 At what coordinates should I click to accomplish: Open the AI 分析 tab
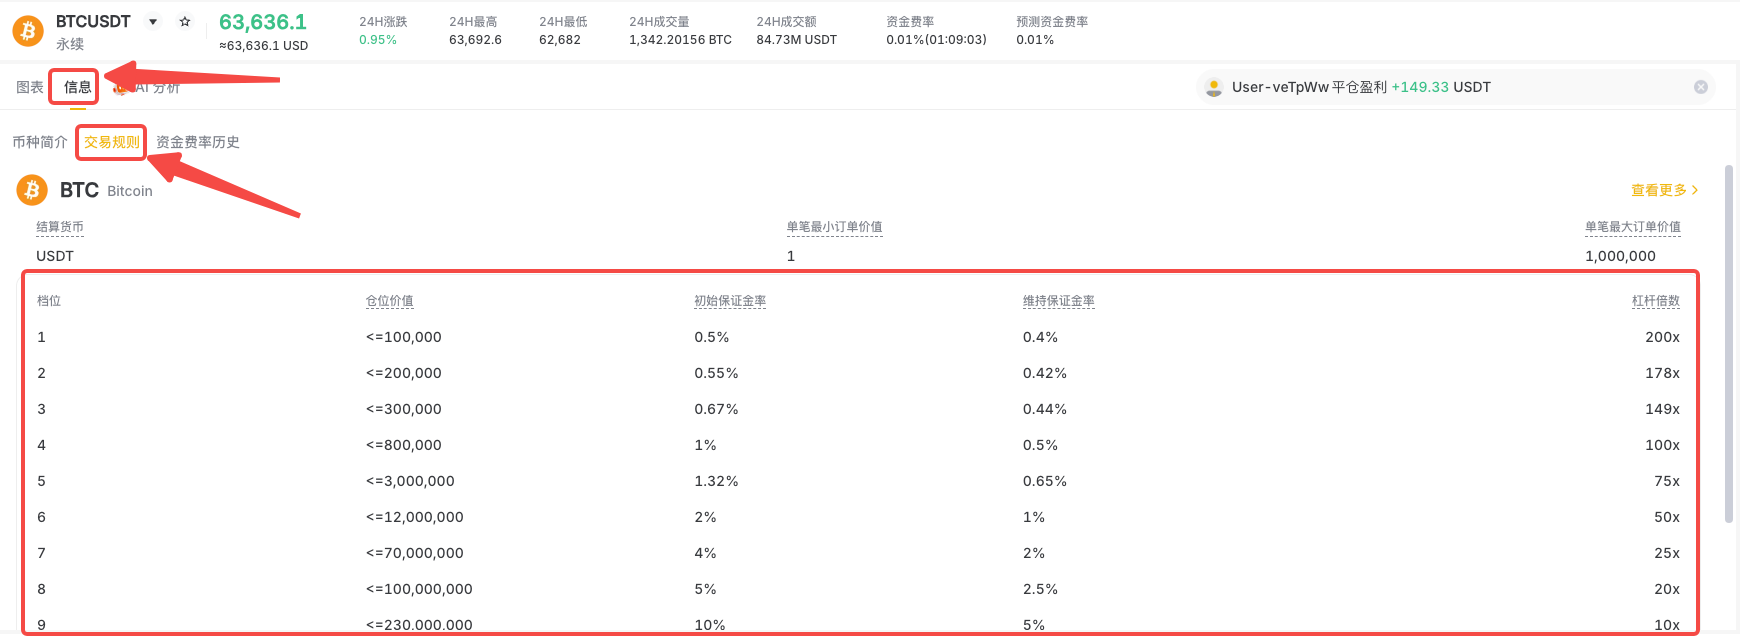[146, 87]
